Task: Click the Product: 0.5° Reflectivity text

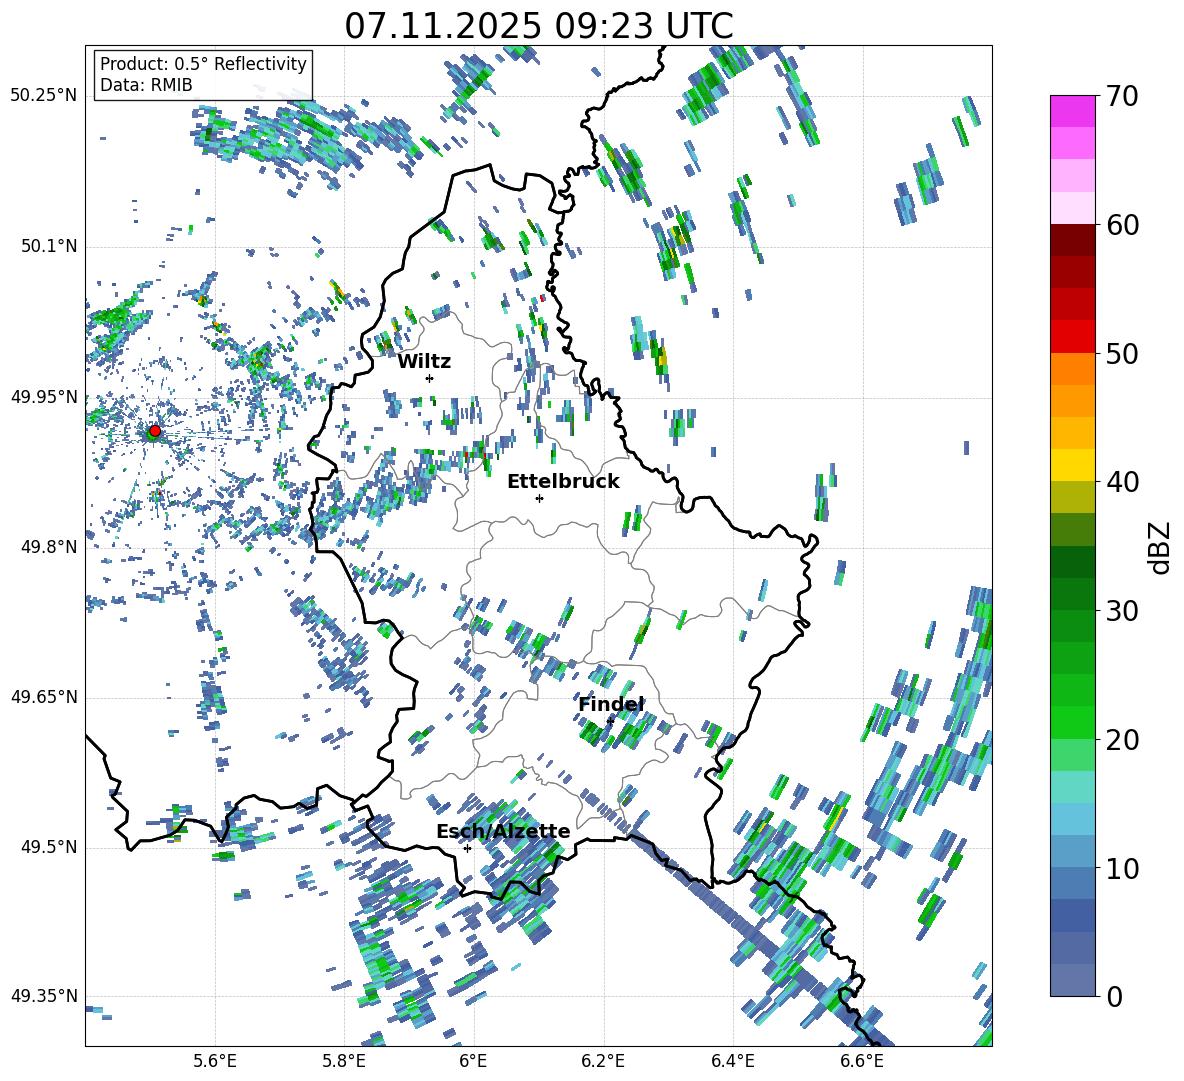Action: tap(203, 63)
